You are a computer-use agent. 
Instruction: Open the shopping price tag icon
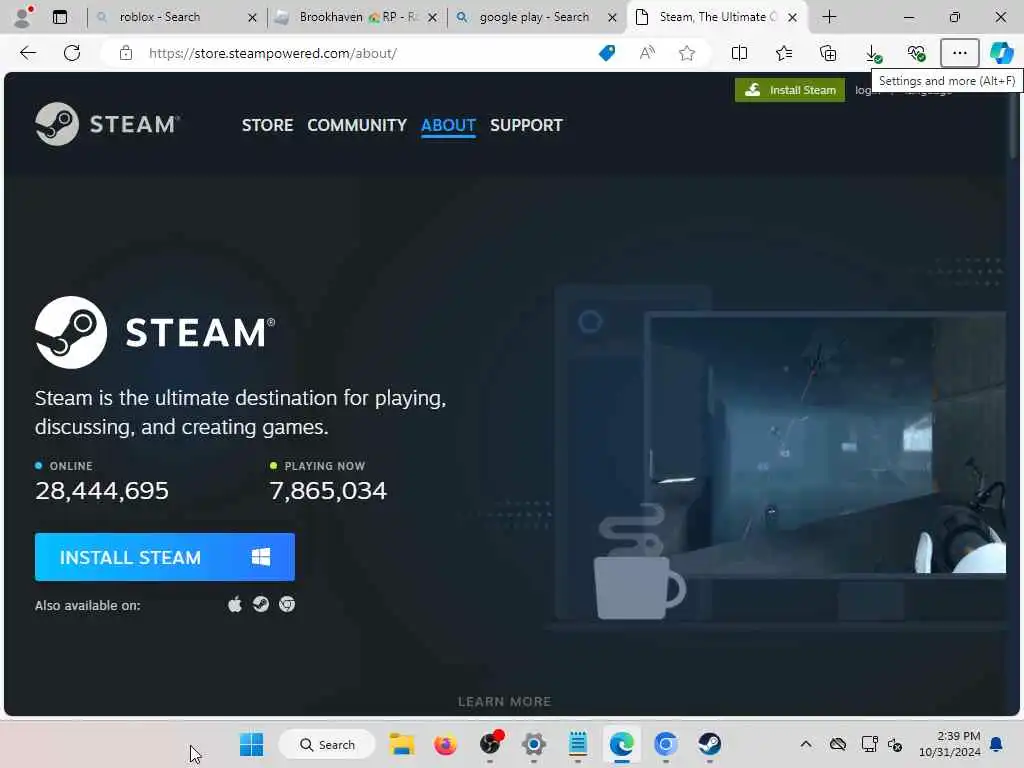point(607,53)
